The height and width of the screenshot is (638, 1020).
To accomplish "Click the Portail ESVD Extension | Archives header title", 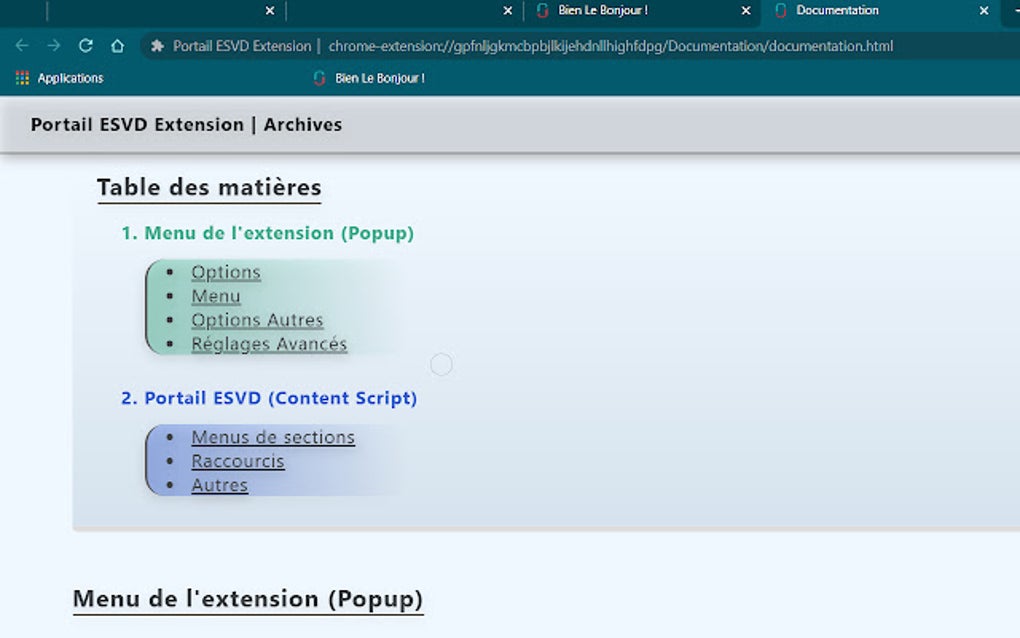I will [186, 124].
